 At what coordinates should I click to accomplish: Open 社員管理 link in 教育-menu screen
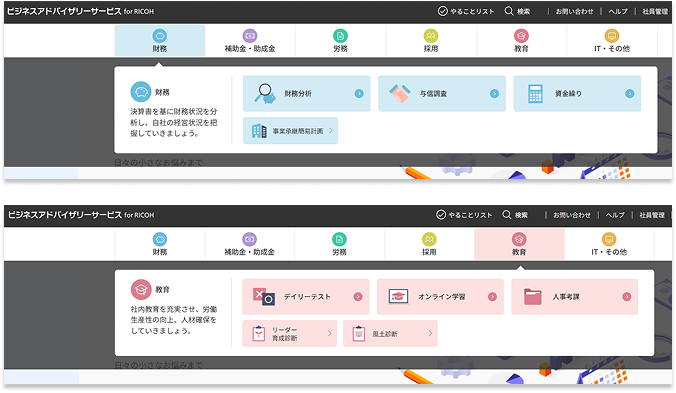click(651, 215)
